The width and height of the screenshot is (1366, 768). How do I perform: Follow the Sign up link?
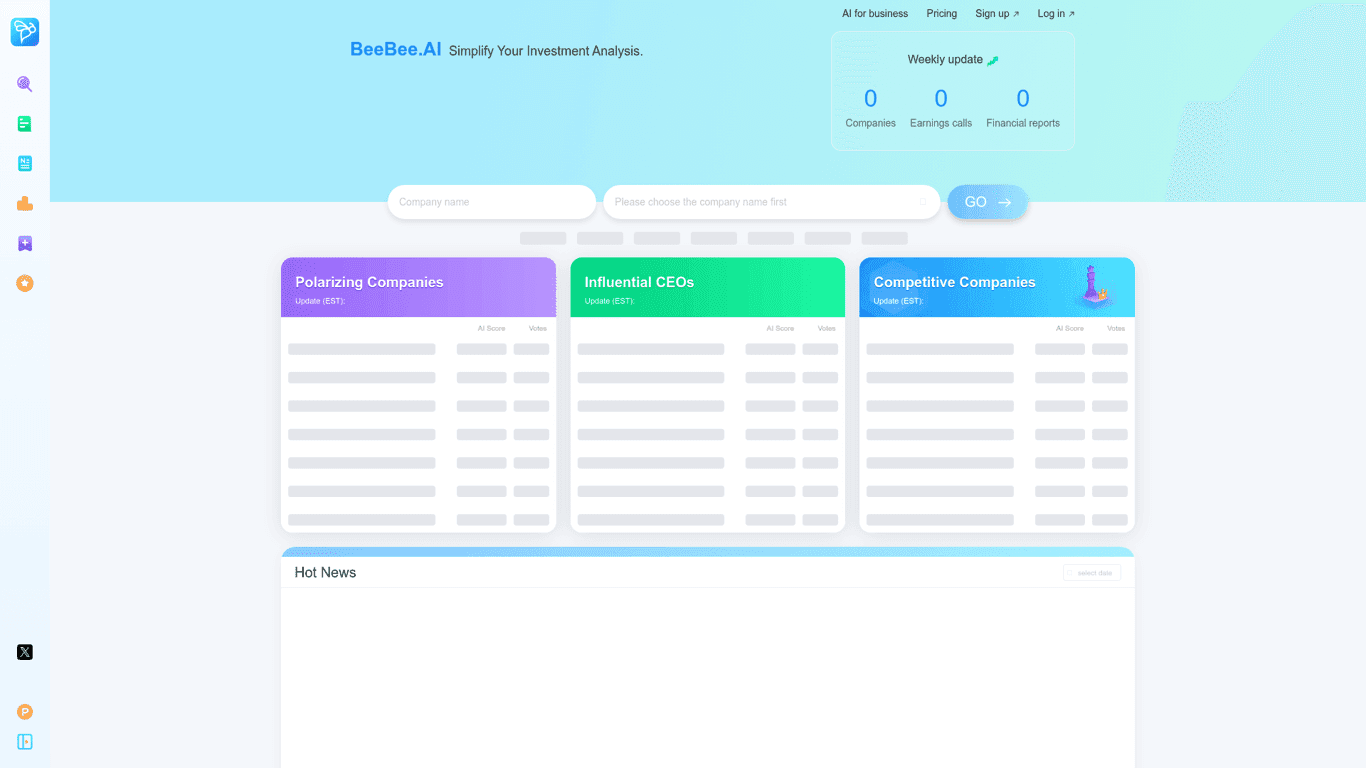tap(996, 14)
